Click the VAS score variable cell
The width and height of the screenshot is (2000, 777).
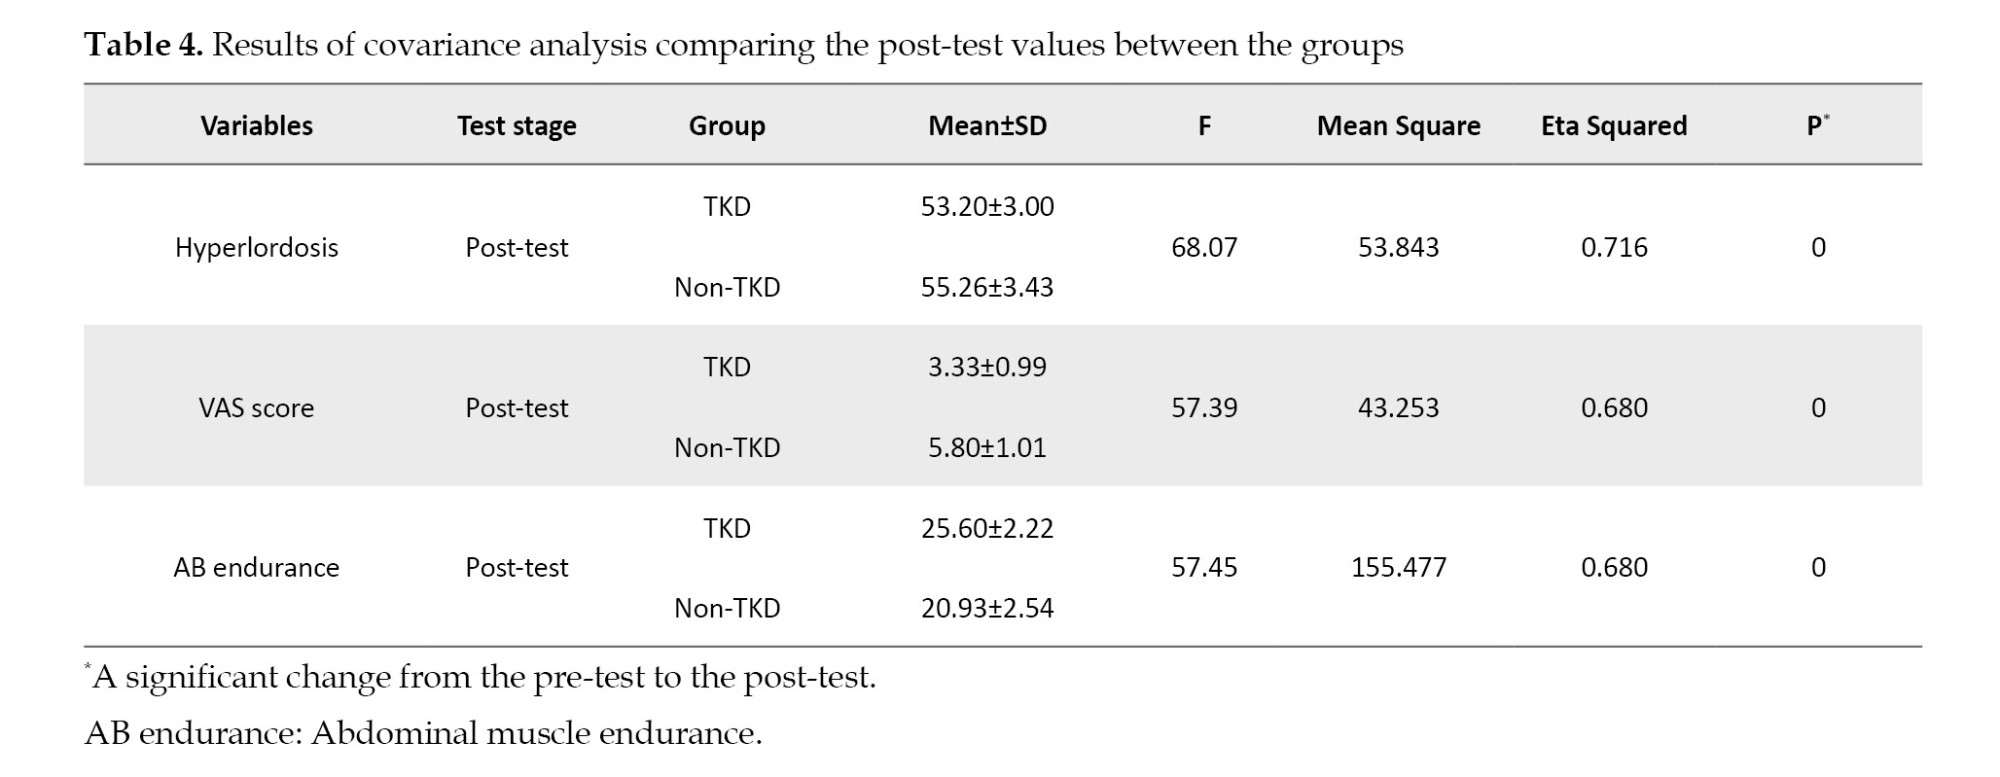pos(256,407)
